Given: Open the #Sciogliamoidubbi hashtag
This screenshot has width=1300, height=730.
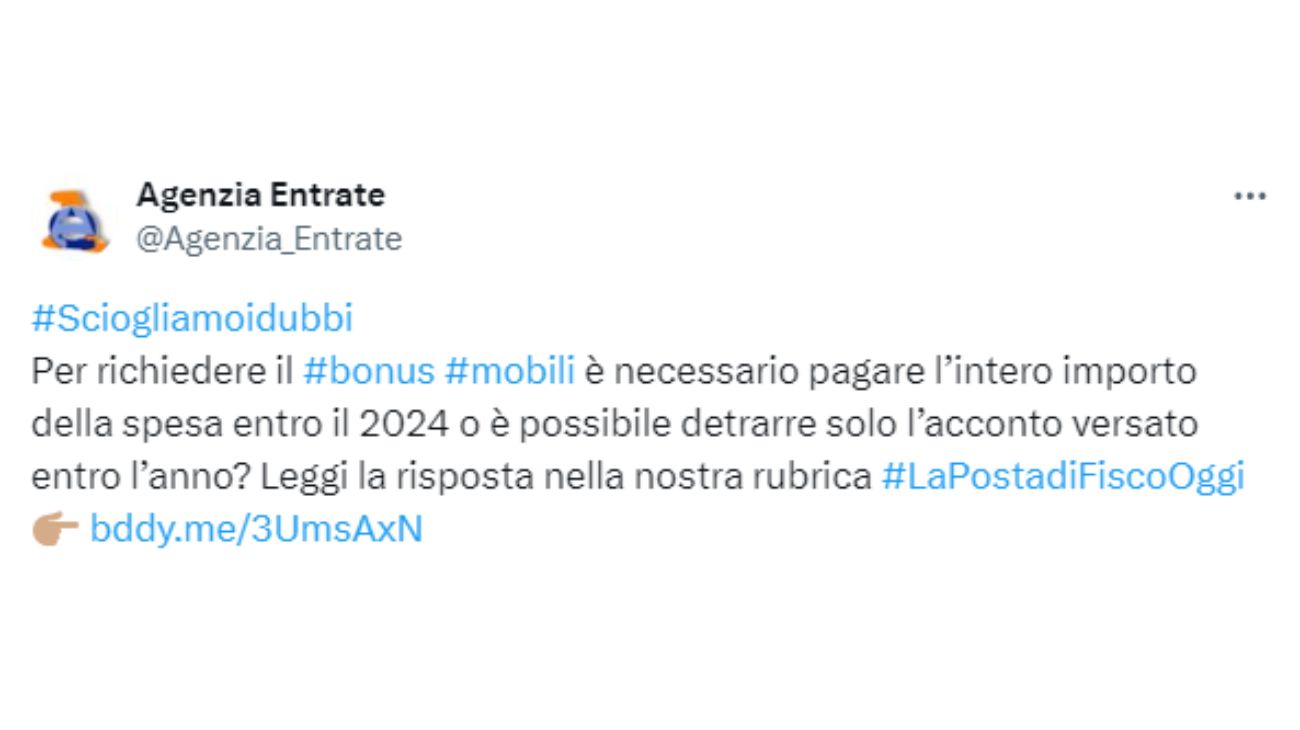Looking at the screenshot, I should pyautogui.click(x=193, y=316).
